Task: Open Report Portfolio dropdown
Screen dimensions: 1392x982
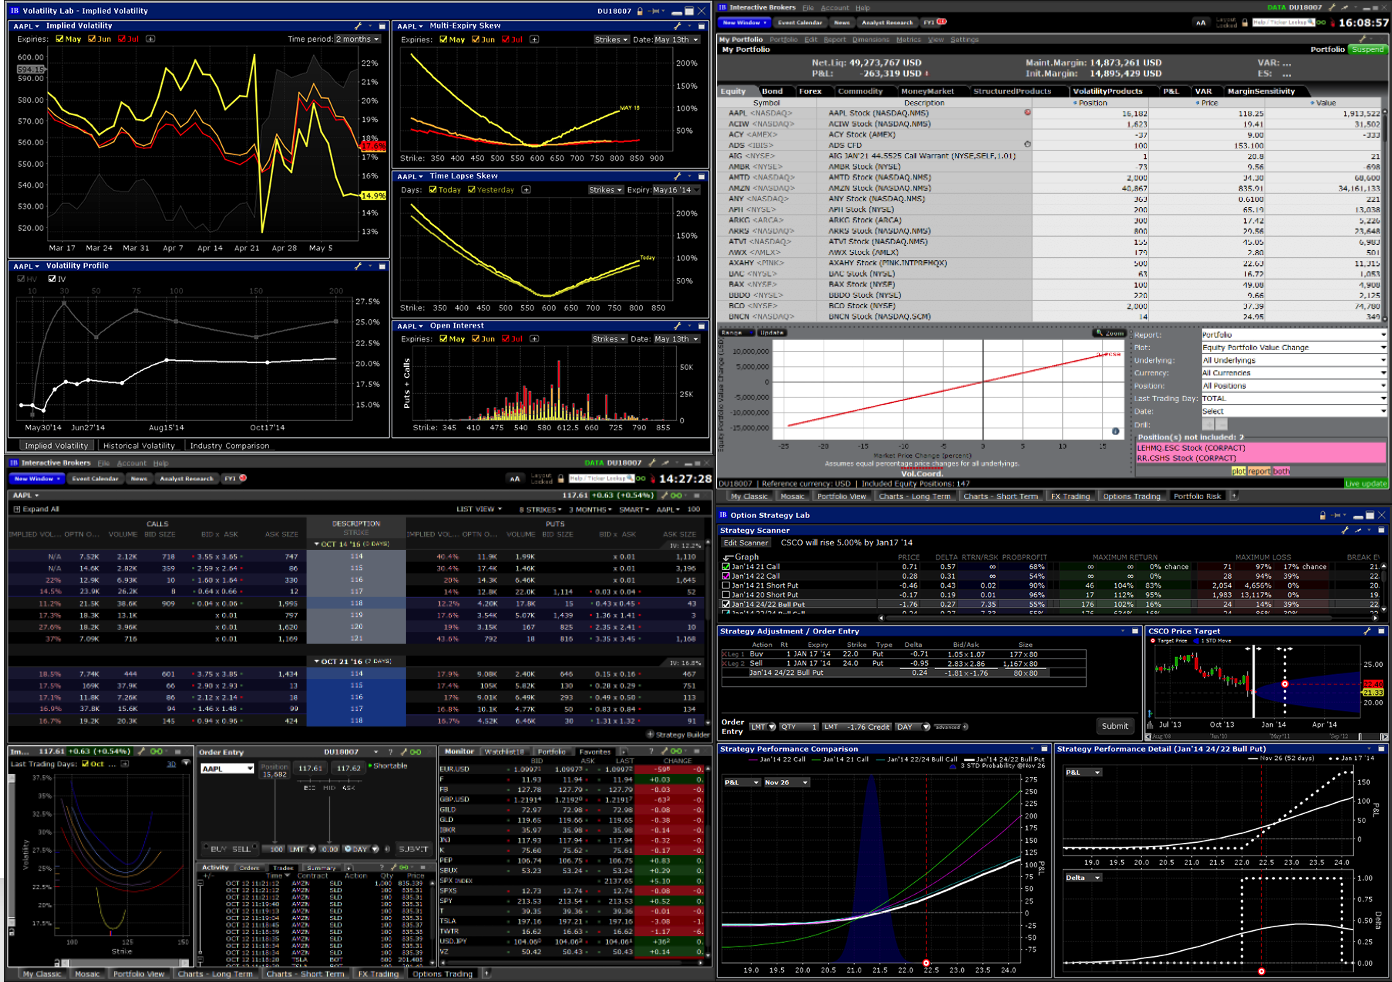Action: point(1294,335)
